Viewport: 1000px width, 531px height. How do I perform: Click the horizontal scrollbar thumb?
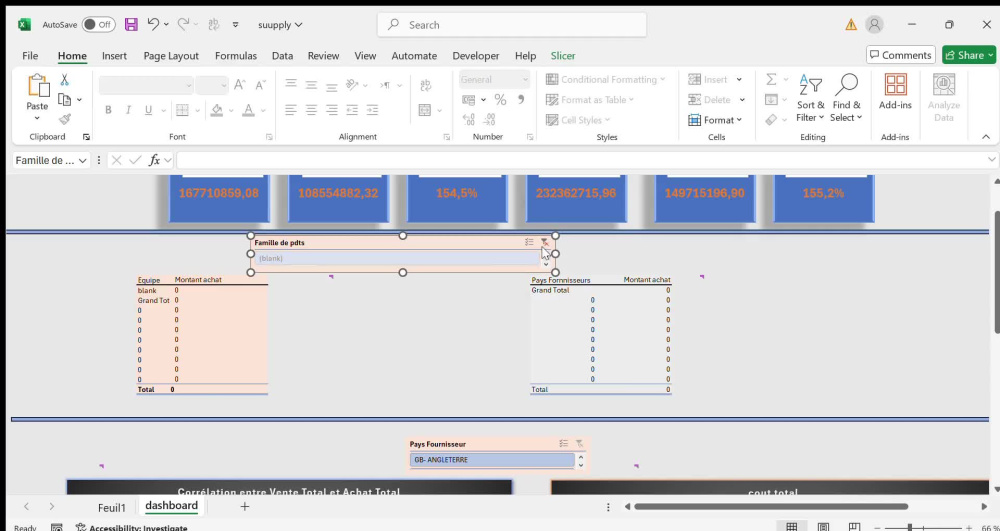click(770, 507)
